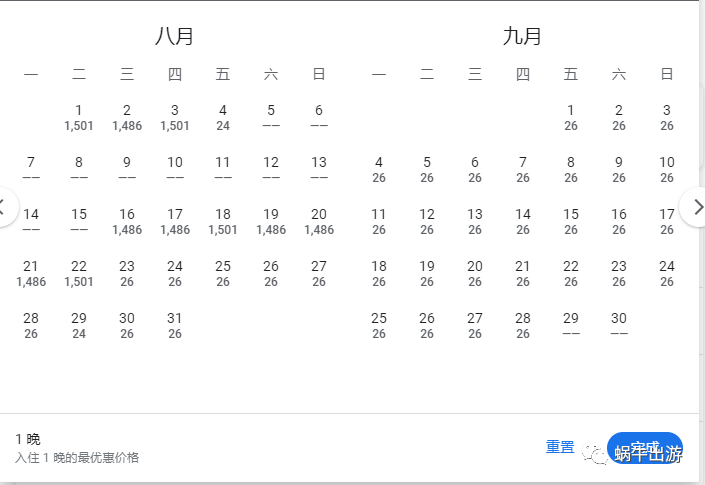Viewport: 705px width, 485px height.
Task: Choose August 14 date cell
Action: [x=31, y=222]
